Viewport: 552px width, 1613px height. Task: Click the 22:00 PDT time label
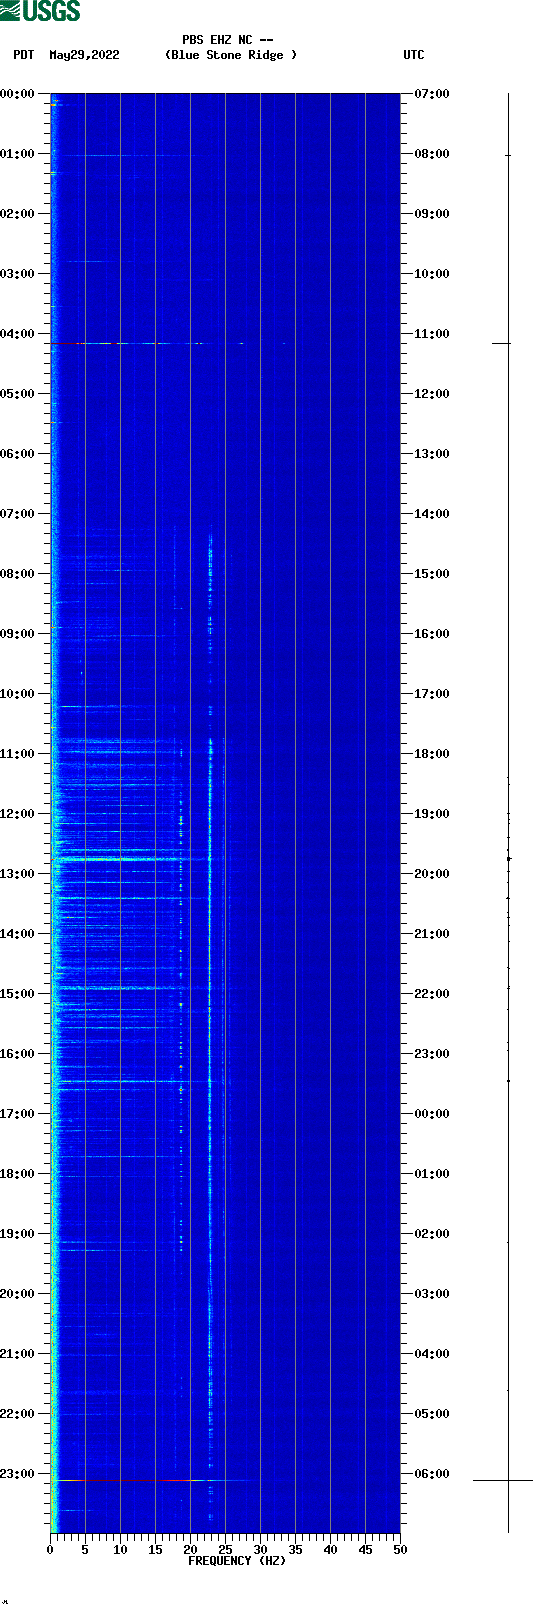17,1414
